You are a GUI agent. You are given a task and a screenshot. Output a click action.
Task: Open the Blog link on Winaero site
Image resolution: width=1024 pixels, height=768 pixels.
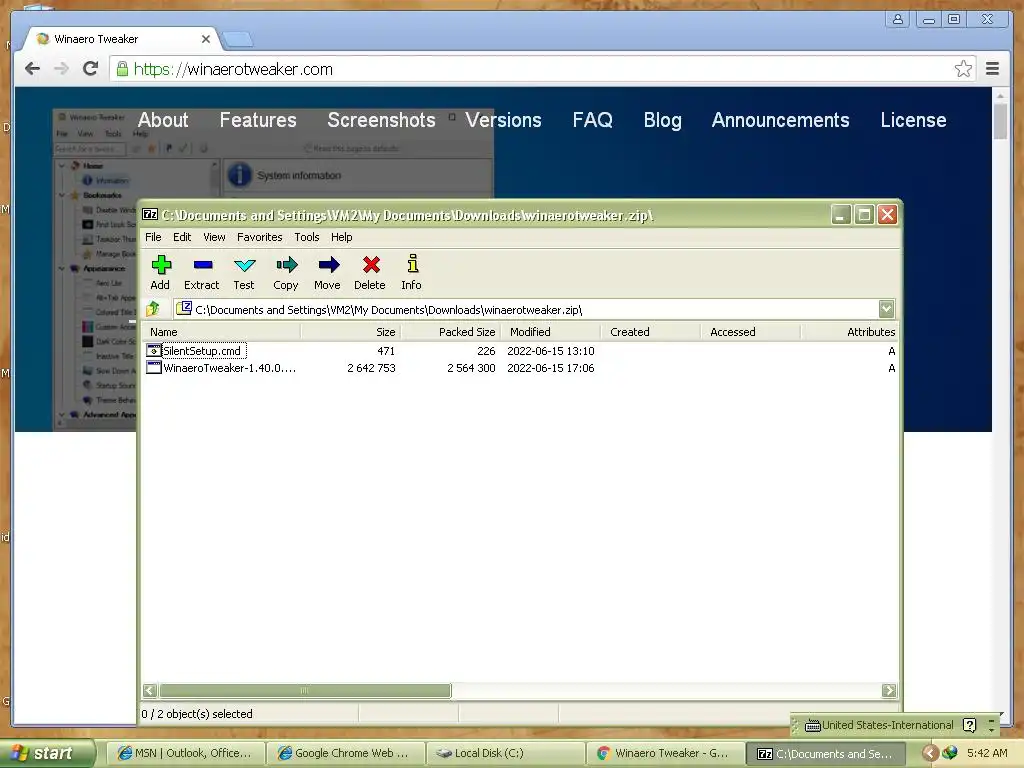tap(662, 120)
